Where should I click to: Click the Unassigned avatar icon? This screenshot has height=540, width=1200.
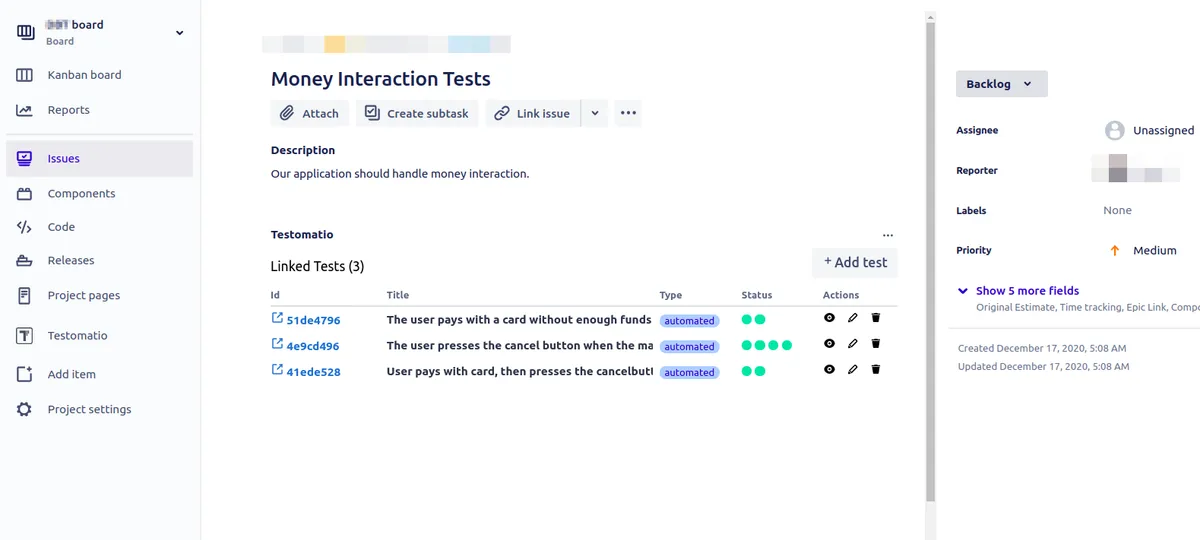coord(1115,131)
